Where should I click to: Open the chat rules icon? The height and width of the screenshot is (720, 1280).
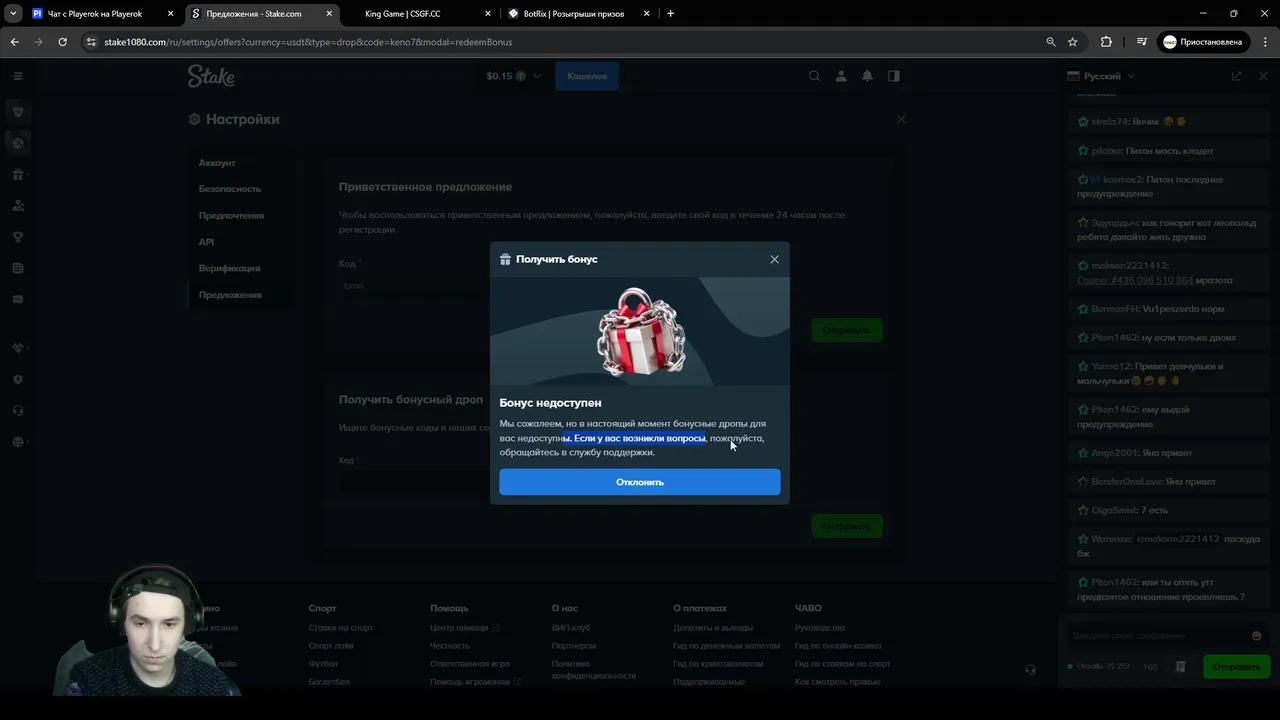pyautogui.click(x=1181, y=667)
